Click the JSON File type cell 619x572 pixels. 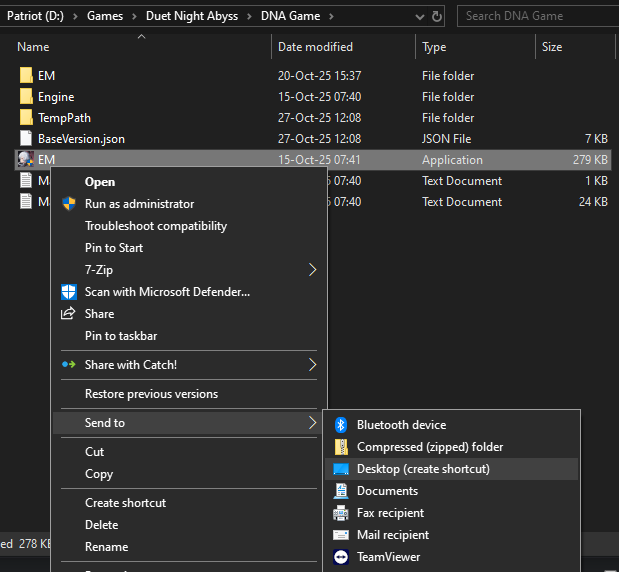tap(446, 139)
